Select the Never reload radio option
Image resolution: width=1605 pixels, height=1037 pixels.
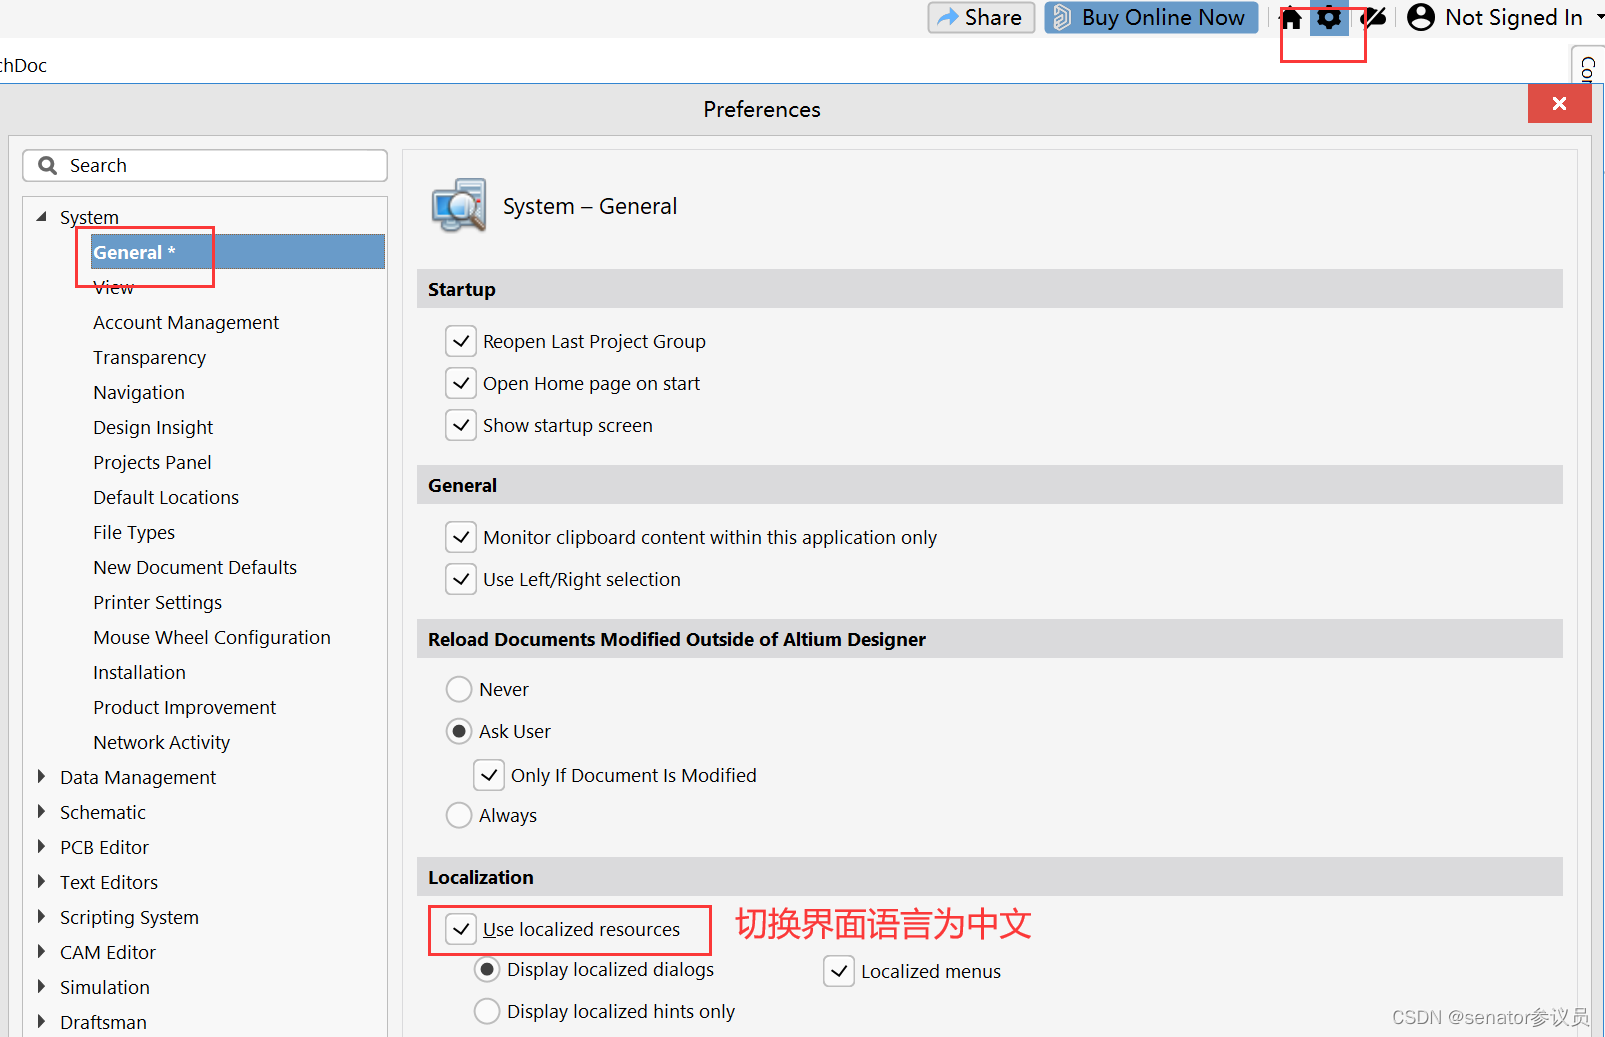tap(459, 689)
